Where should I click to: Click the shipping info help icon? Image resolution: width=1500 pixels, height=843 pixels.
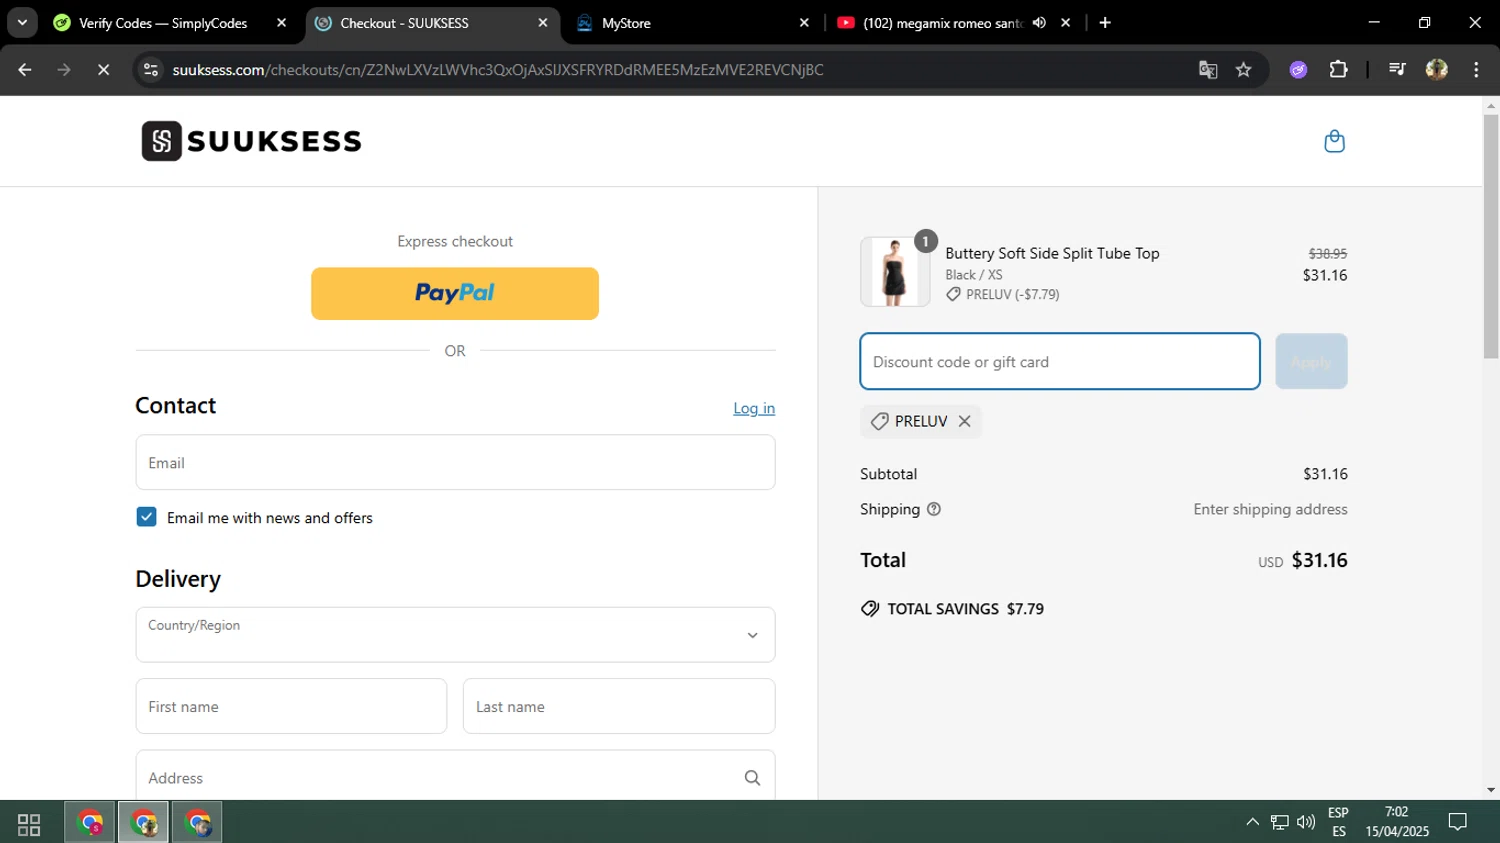[x=934, y=509]
